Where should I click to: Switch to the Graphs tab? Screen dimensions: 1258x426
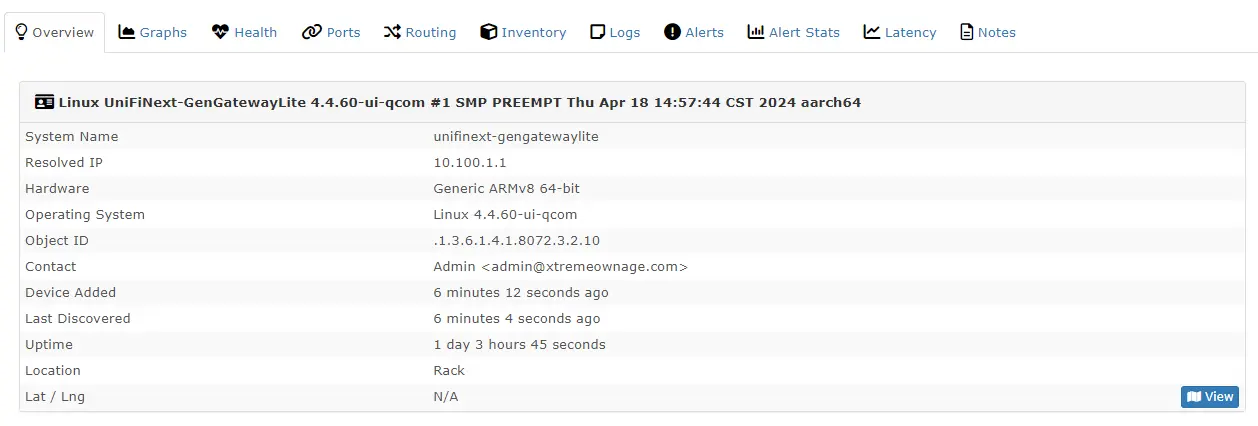163,32
